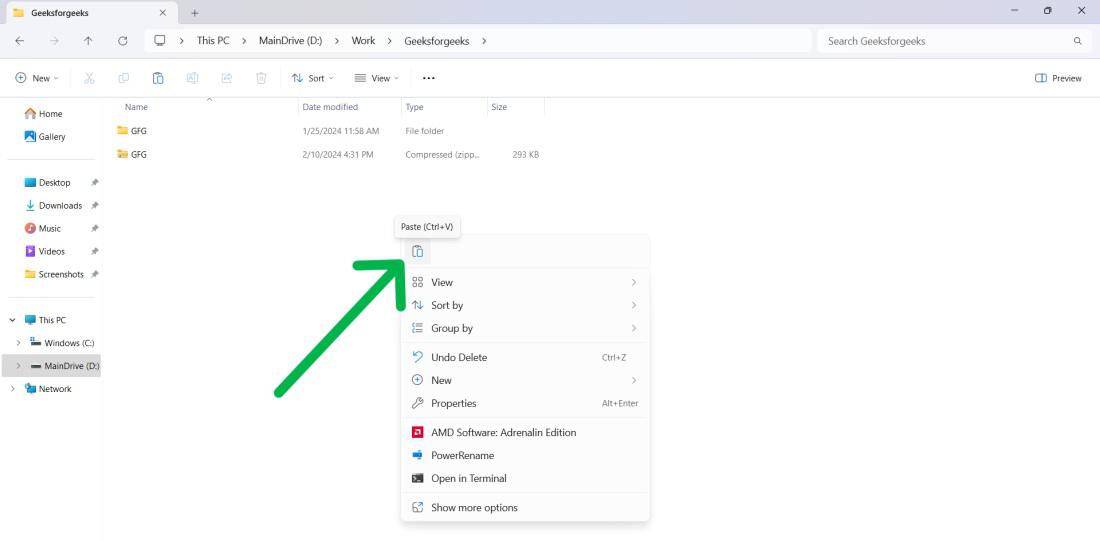Open the View dropdown in toolbar
Viewport: 1100px width, 541px height.
pos(377,78)
